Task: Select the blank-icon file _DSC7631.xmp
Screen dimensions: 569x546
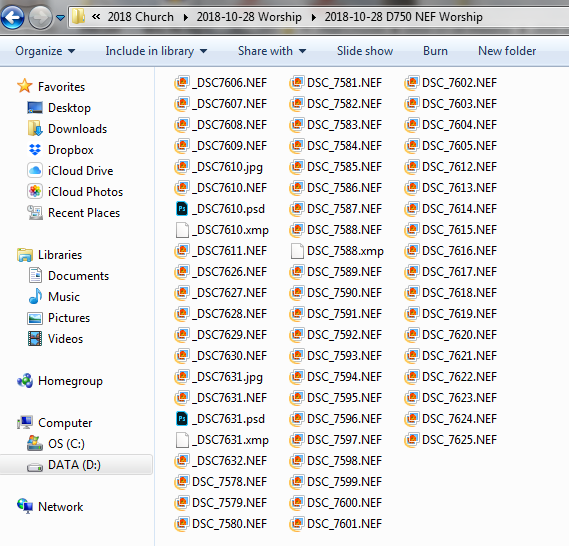Action: coord(222,440)
